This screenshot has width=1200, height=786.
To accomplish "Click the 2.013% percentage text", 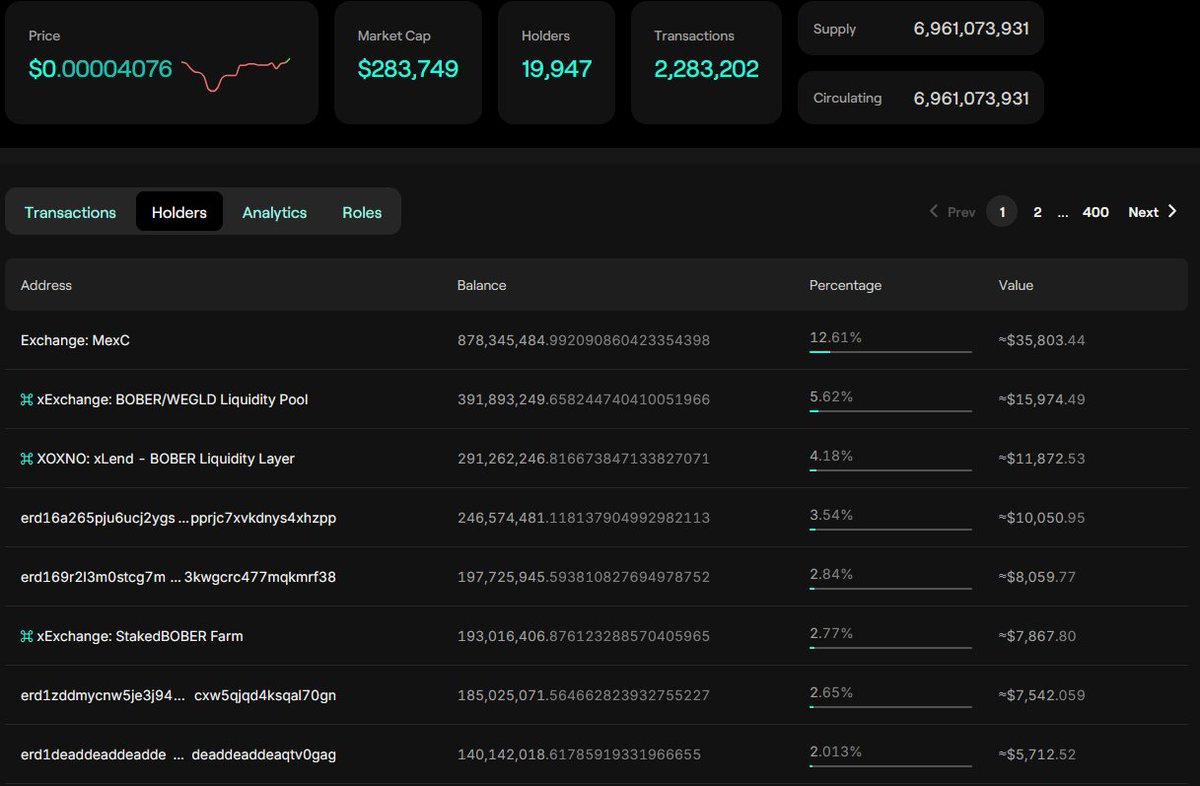I will tap(835, 752).
